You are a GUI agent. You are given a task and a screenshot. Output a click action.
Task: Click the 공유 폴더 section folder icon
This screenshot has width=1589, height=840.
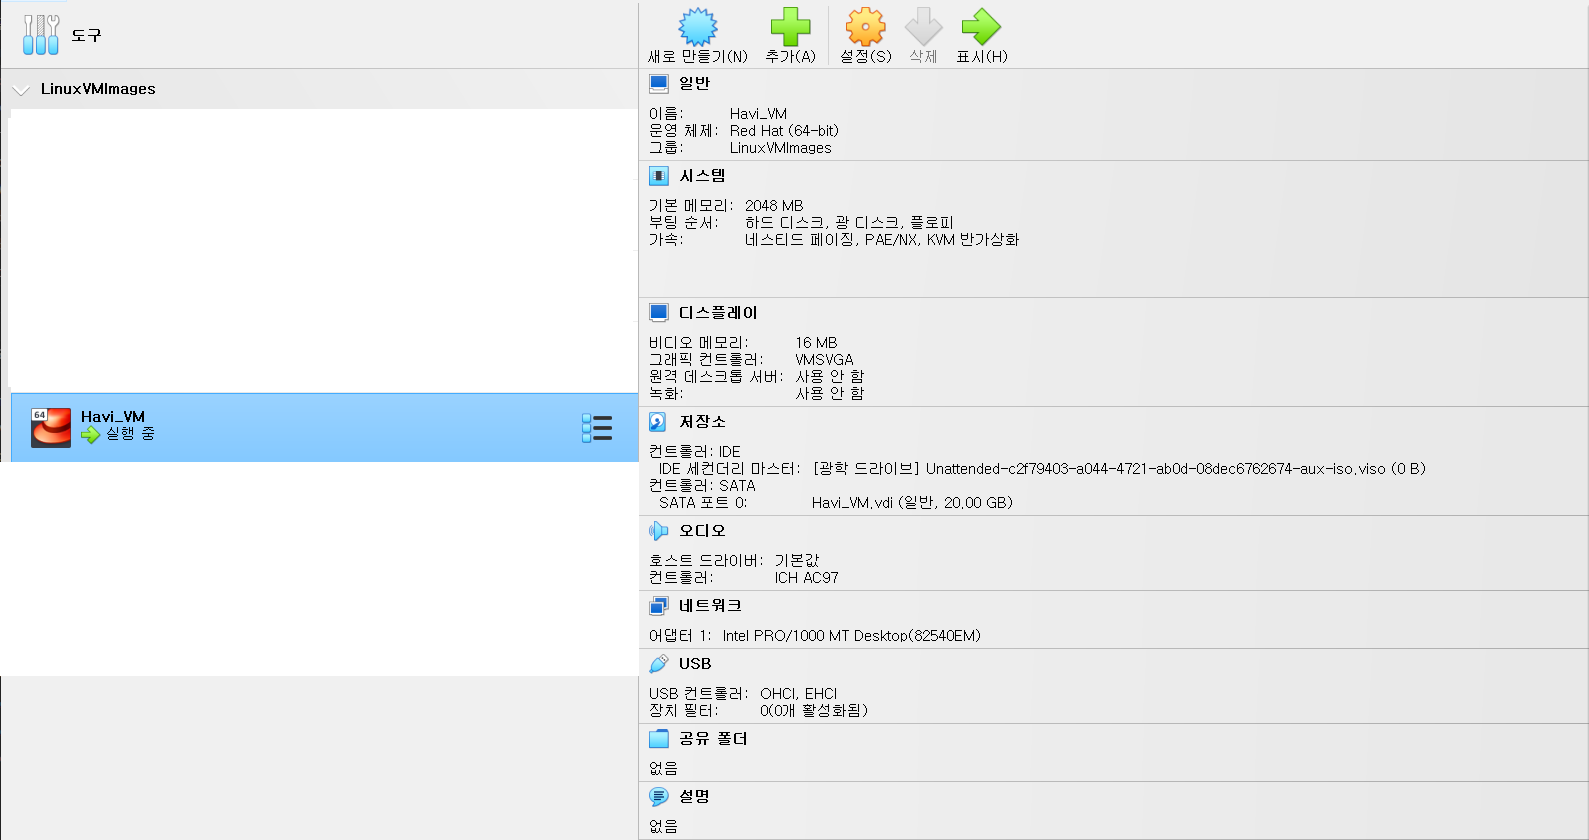click(658, 739)
